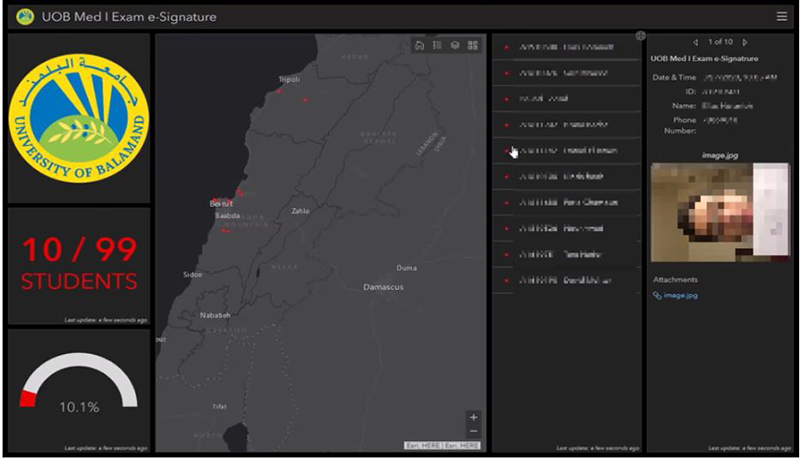Open the hamburger menu in the header
Image resolution: width=800 pixels, height=460 pixels.
pos(781,16)
